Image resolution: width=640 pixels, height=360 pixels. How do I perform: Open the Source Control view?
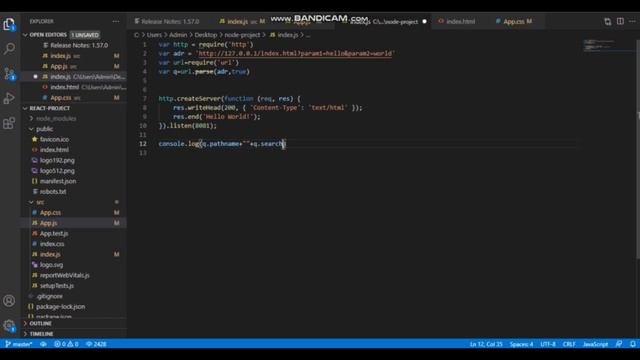9,74
